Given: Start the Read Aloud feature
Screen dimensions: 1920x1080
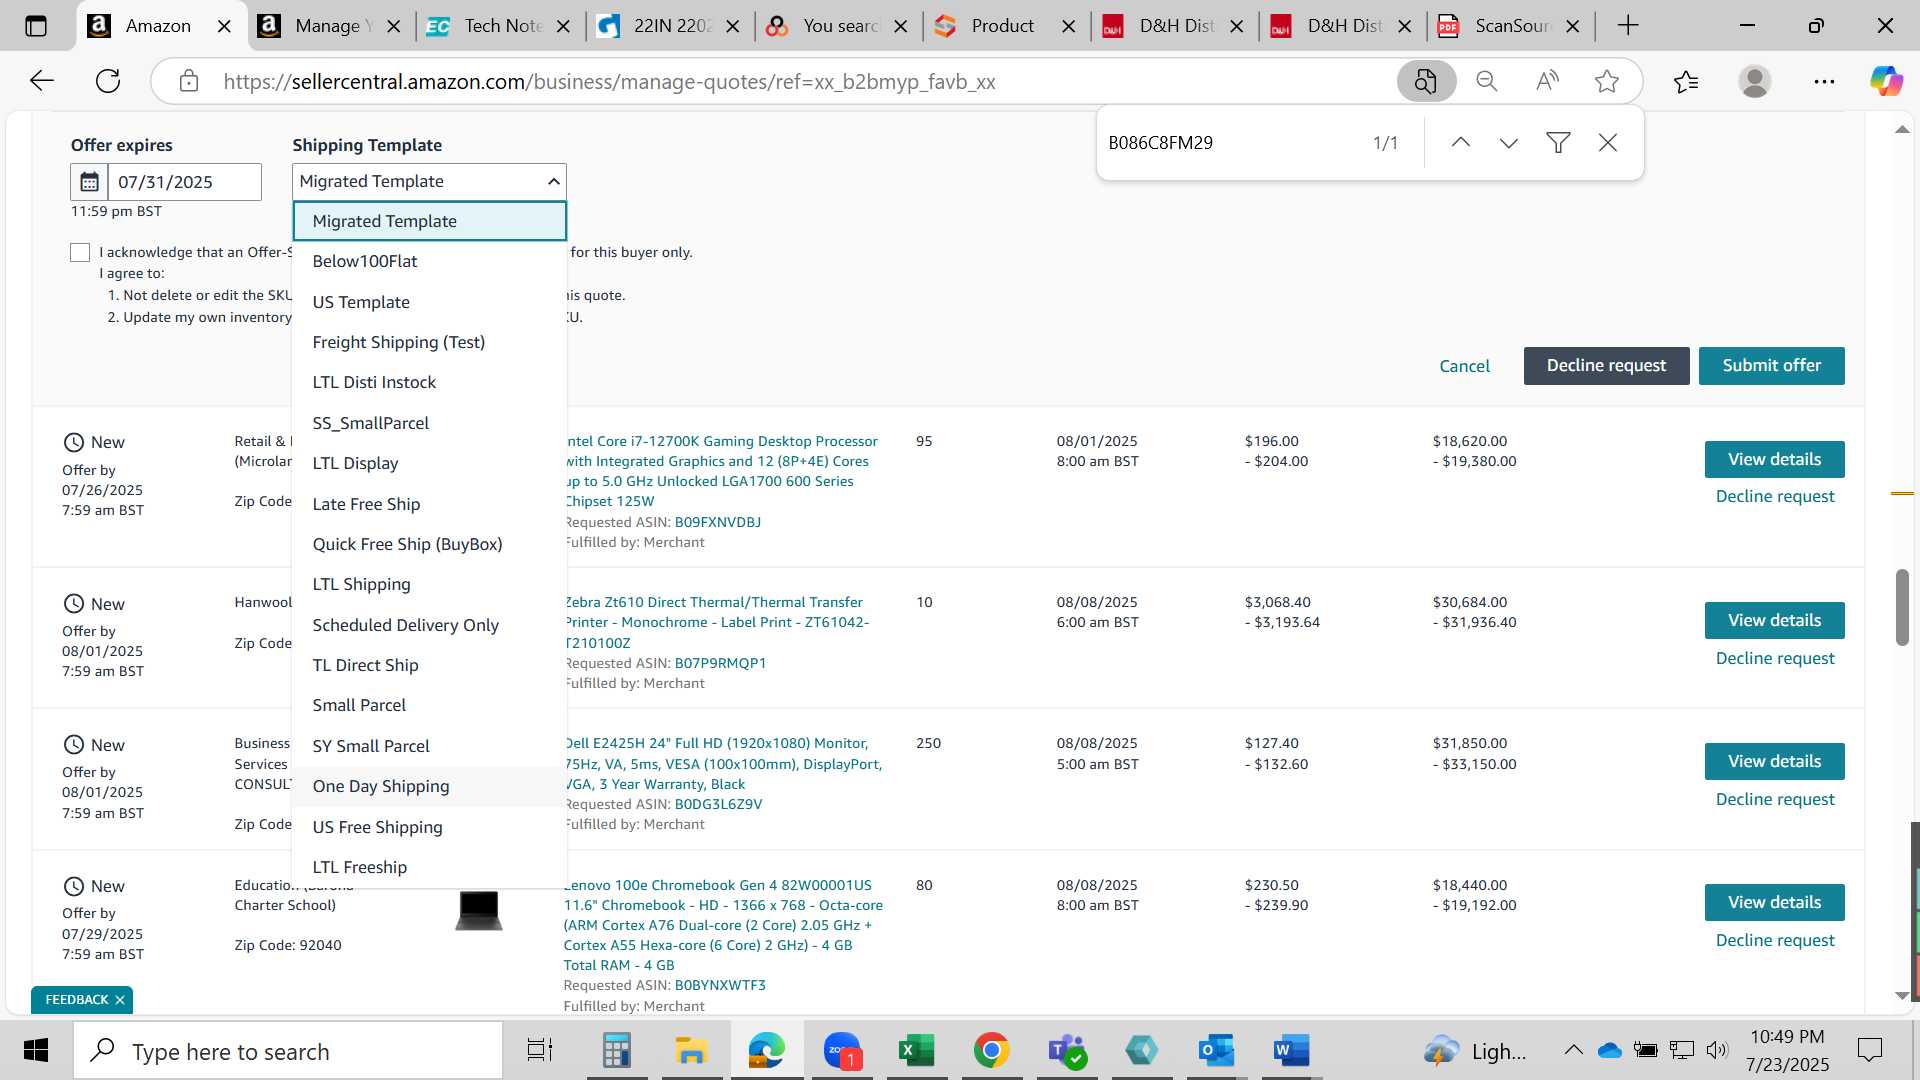Looking at the screenshot, I should 1547,81.
